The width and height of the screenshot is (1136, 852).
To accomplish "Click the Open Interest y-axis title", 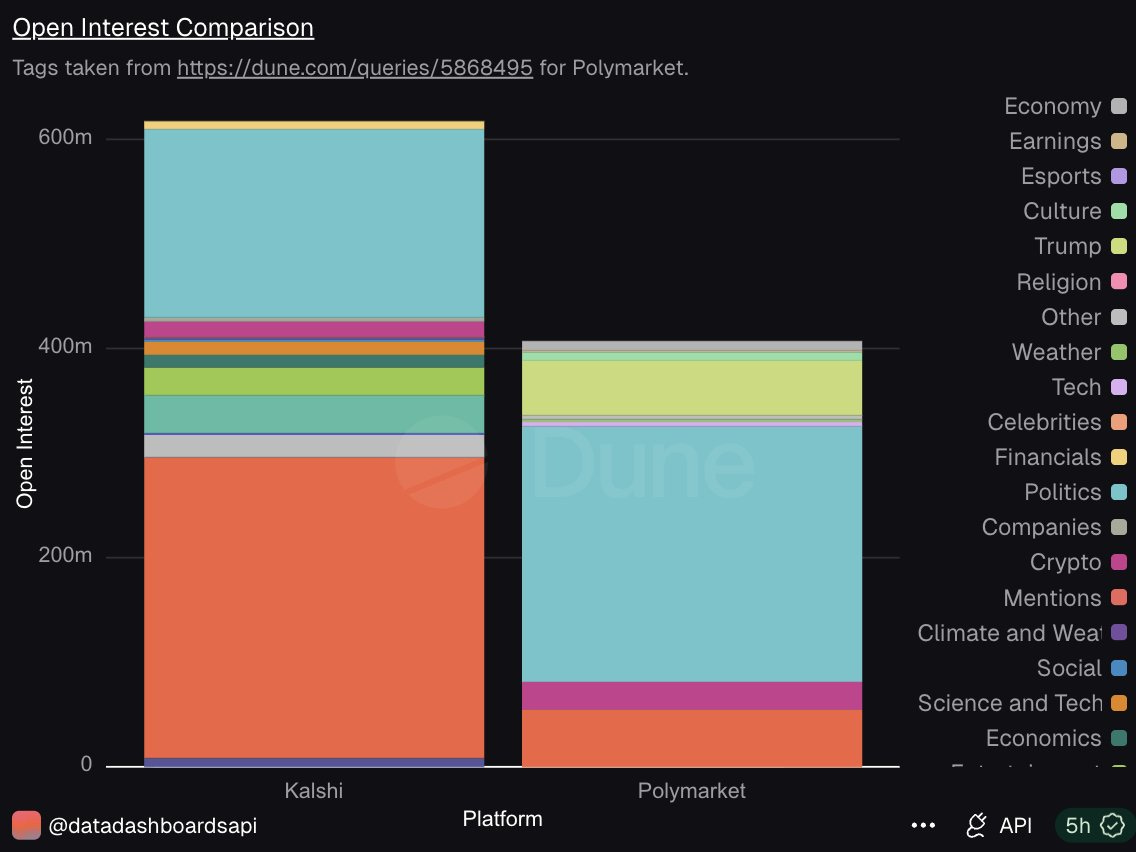I will (x=25, y=443).
